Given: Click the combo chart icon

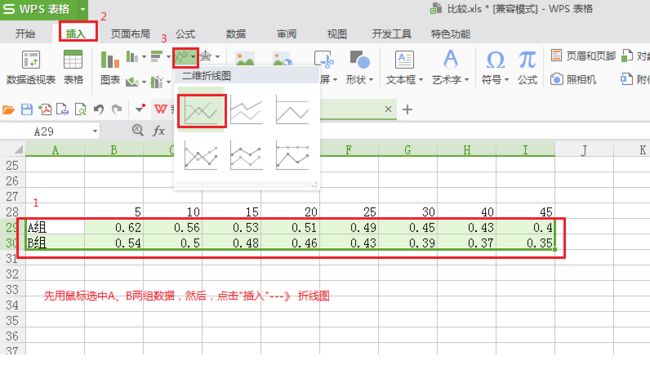Looking at the screenshot, I should pos(156,82).
